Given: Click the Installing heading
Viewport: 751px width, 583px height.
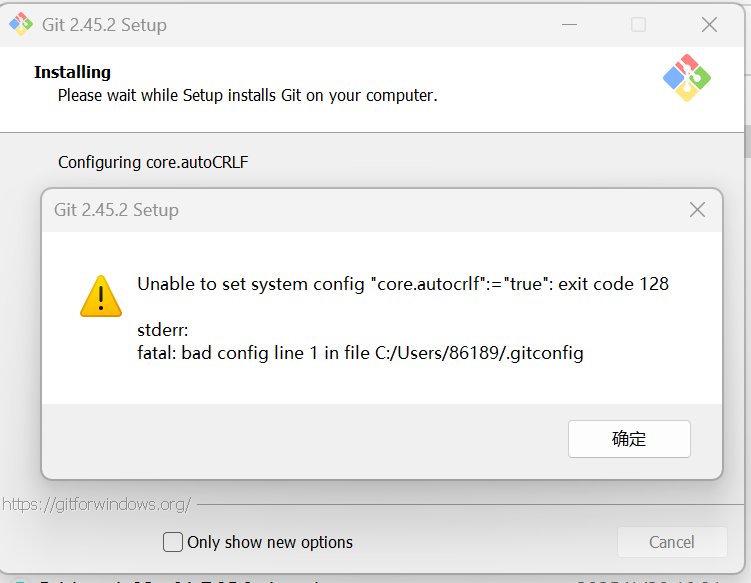Looking at the screenshot, I should 72,72.
